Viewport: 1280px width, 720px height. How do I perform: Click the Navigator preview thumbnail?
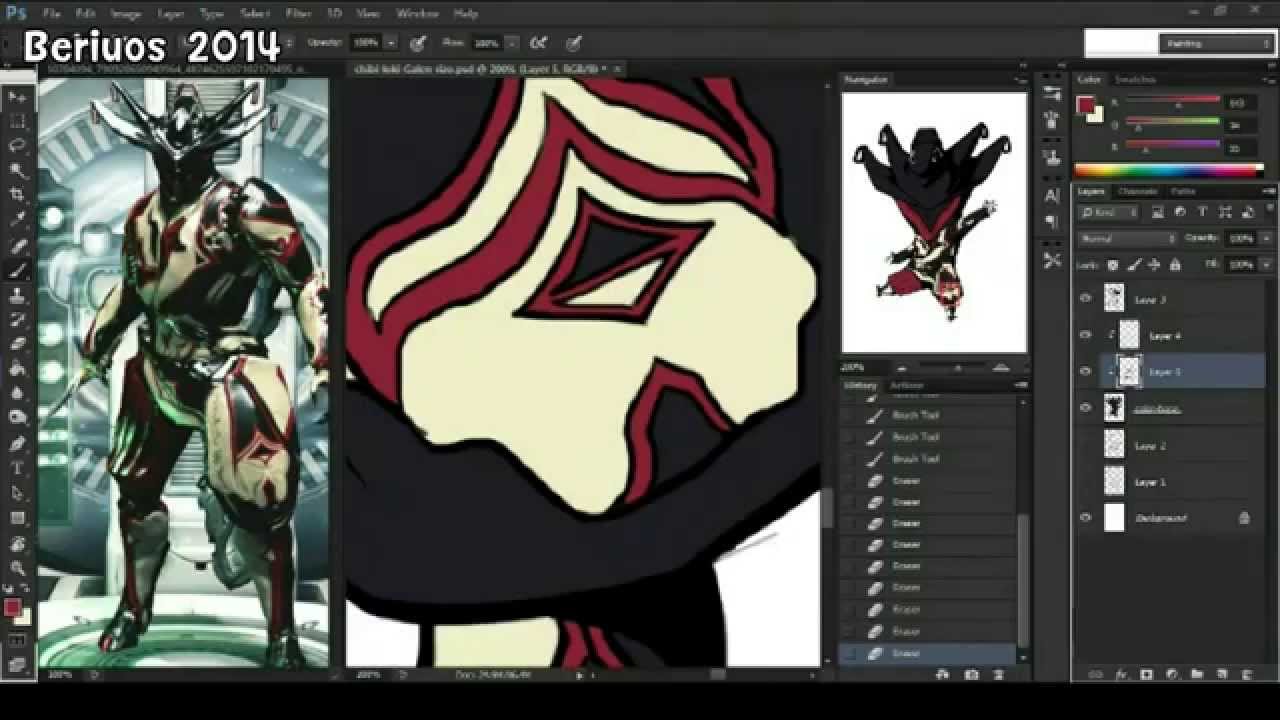(x=934, y=222)
